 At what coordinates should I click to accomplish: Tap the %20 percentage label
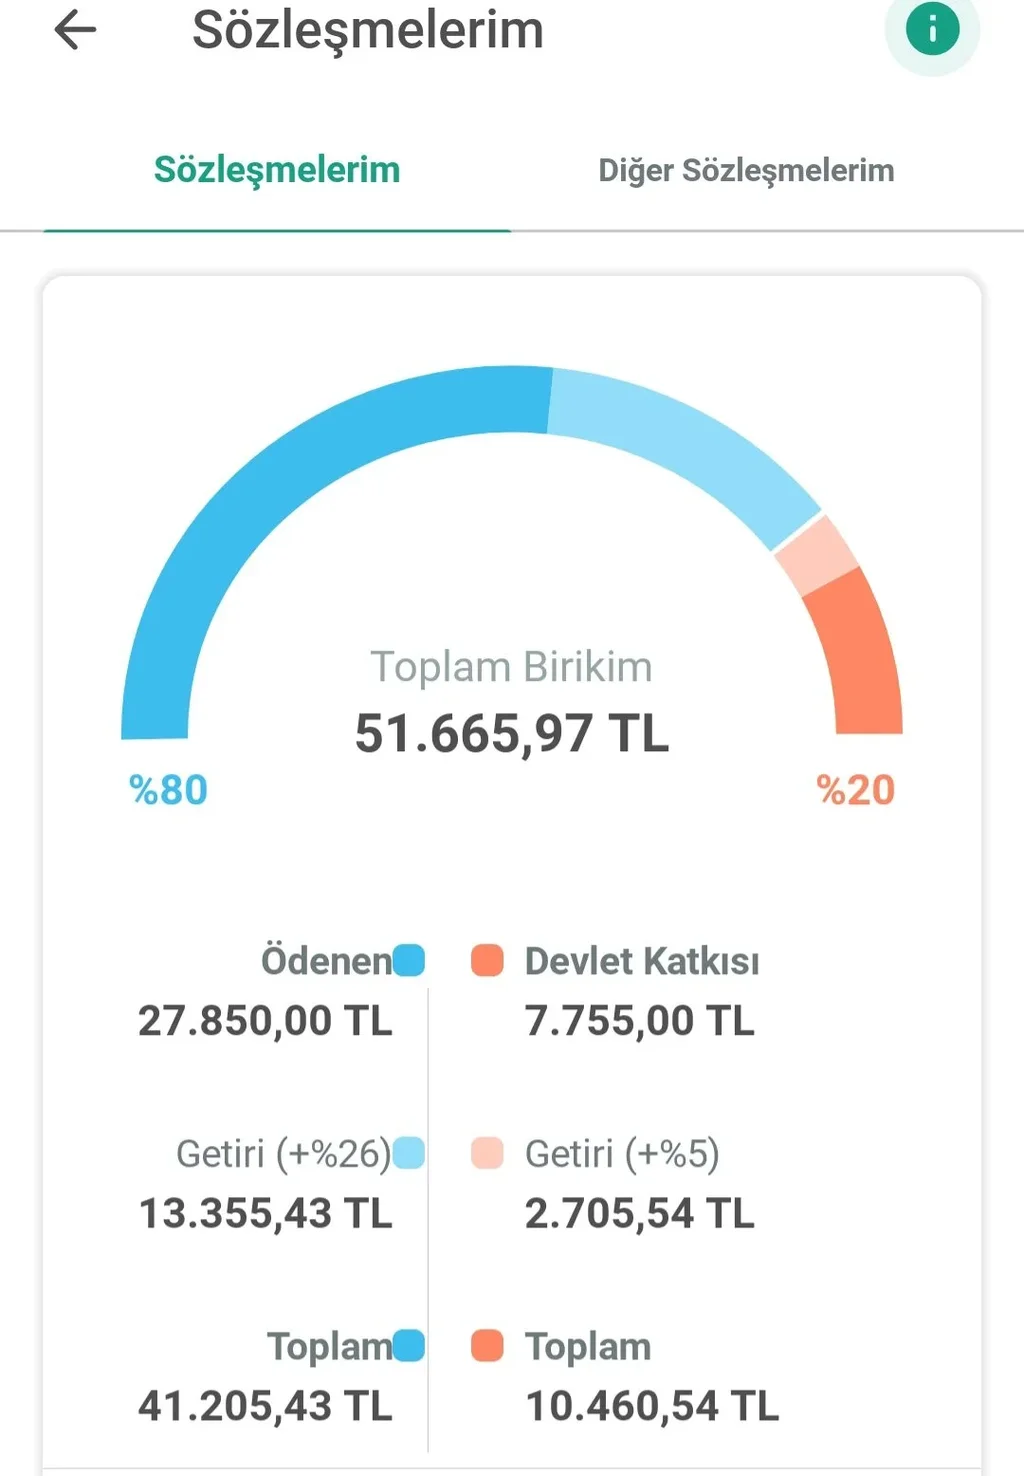tap(855, 790)
